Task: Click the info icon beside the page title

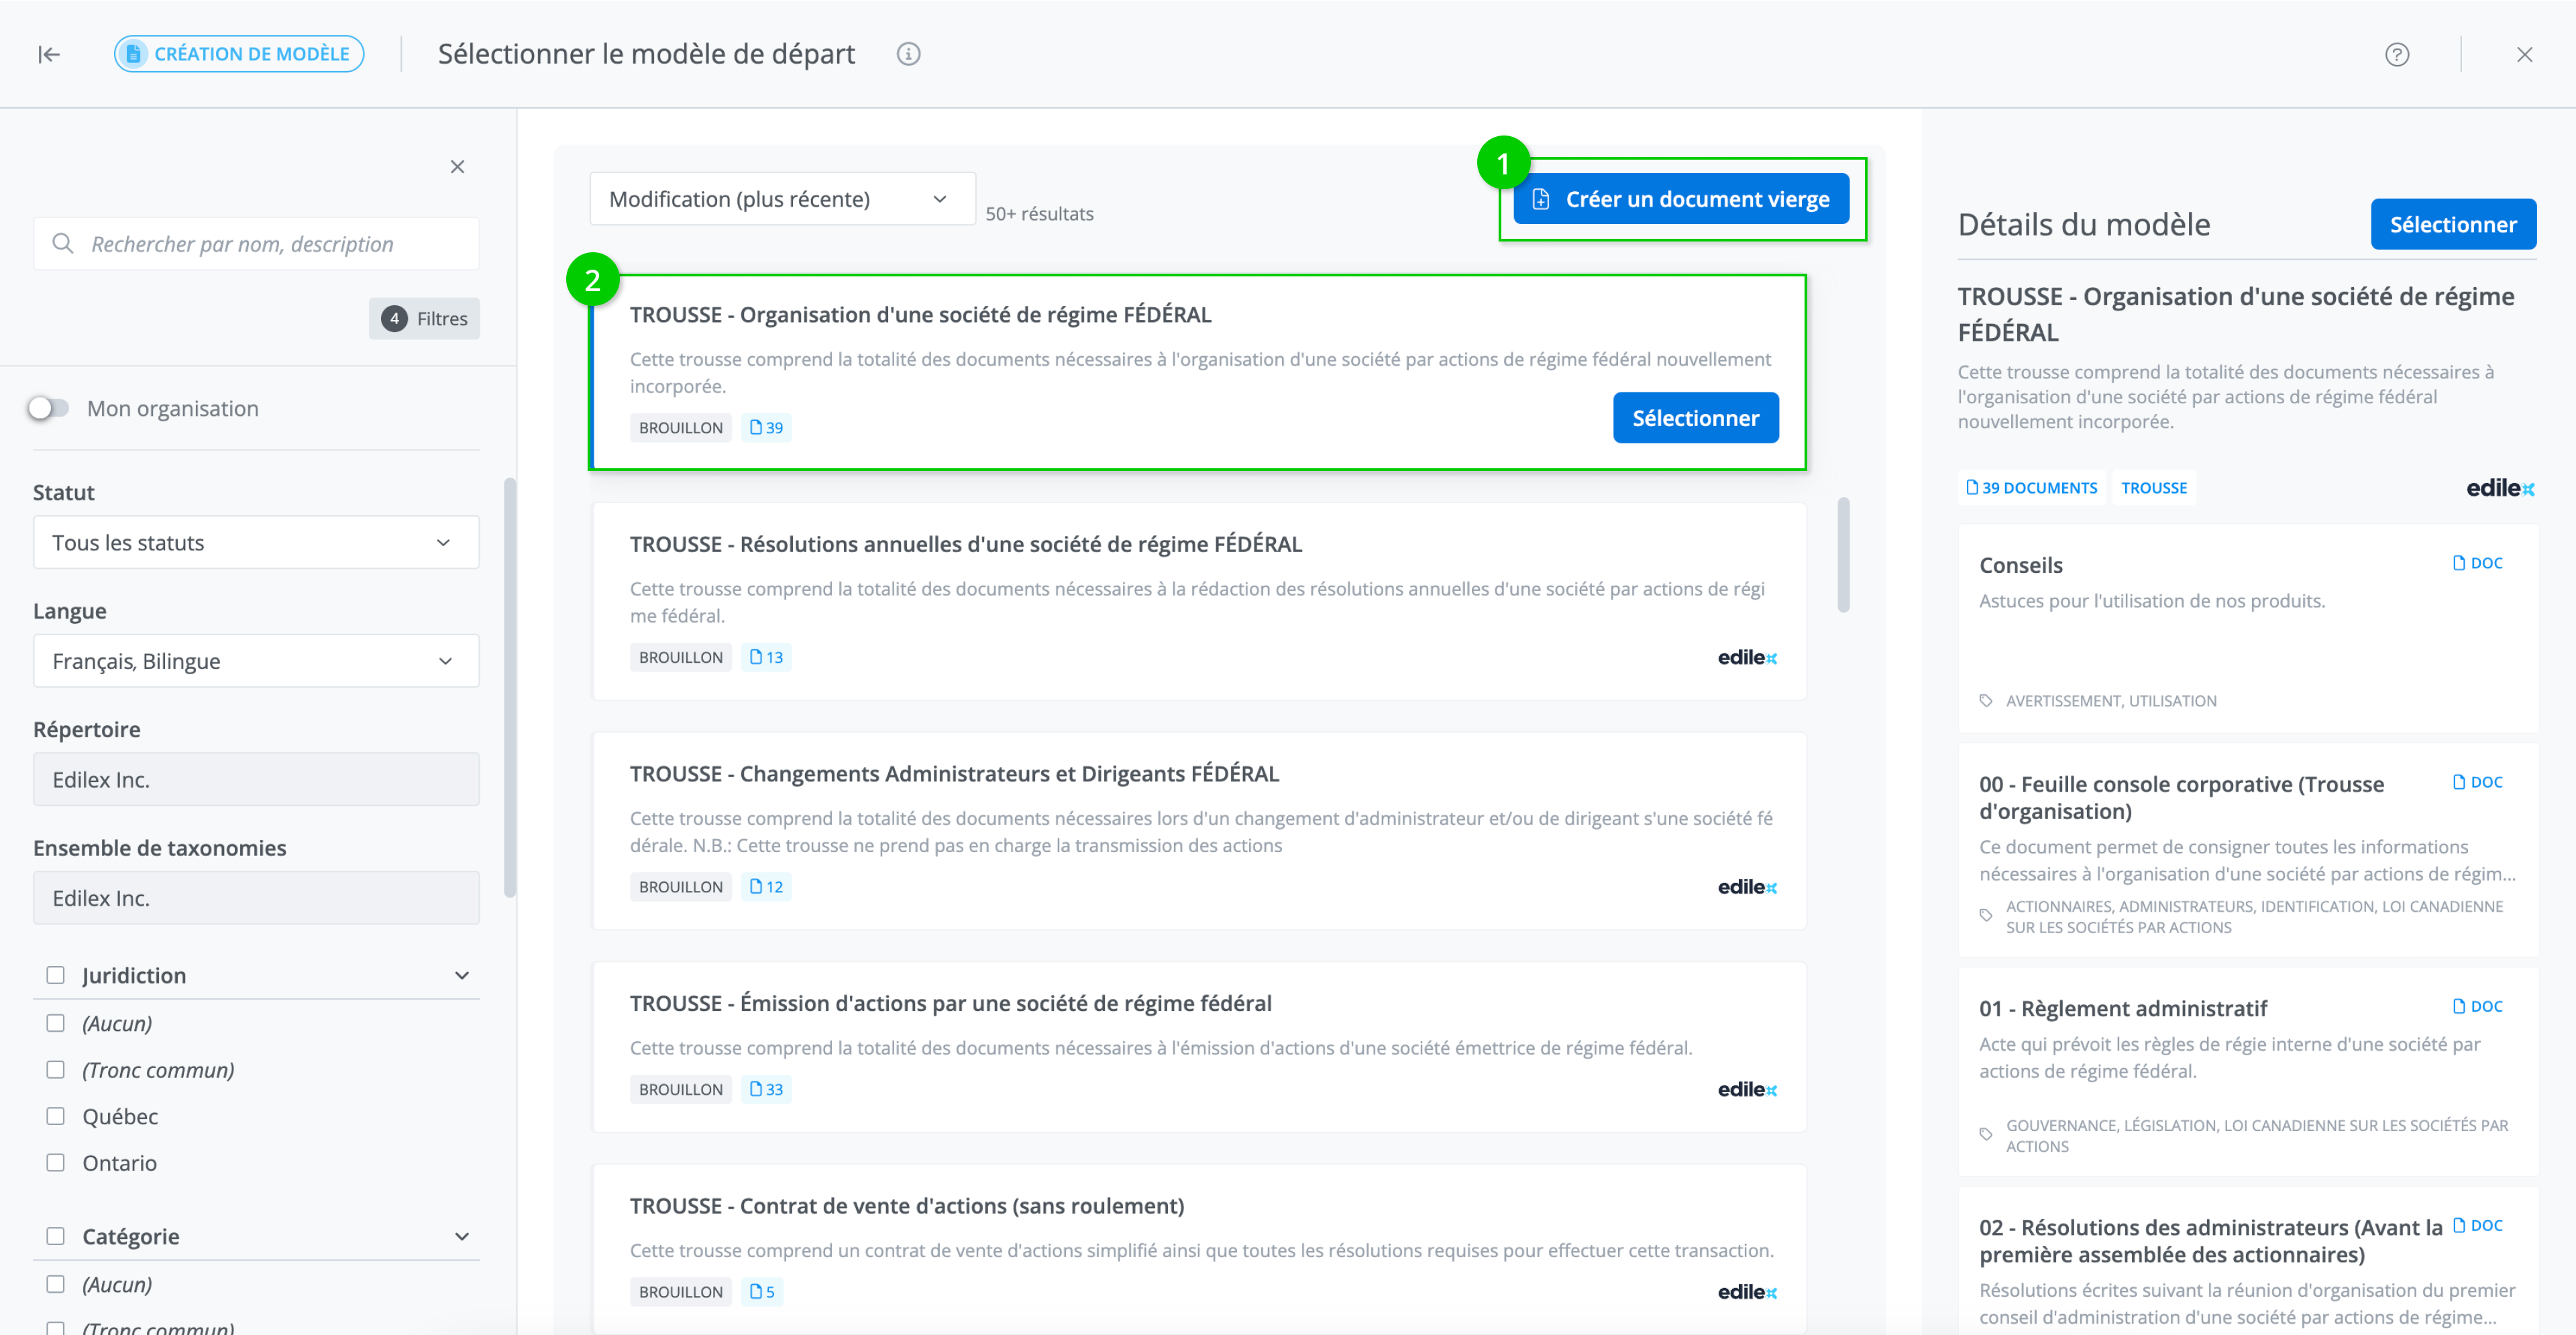Action: coord(908,54)
